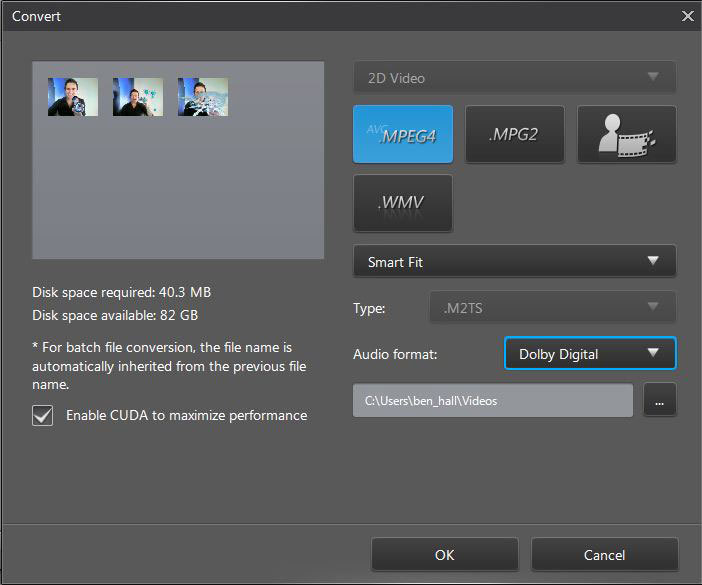This screenshot has width=702, height=585.
Task: Close the Convert dialog with X
Action: 687,16
